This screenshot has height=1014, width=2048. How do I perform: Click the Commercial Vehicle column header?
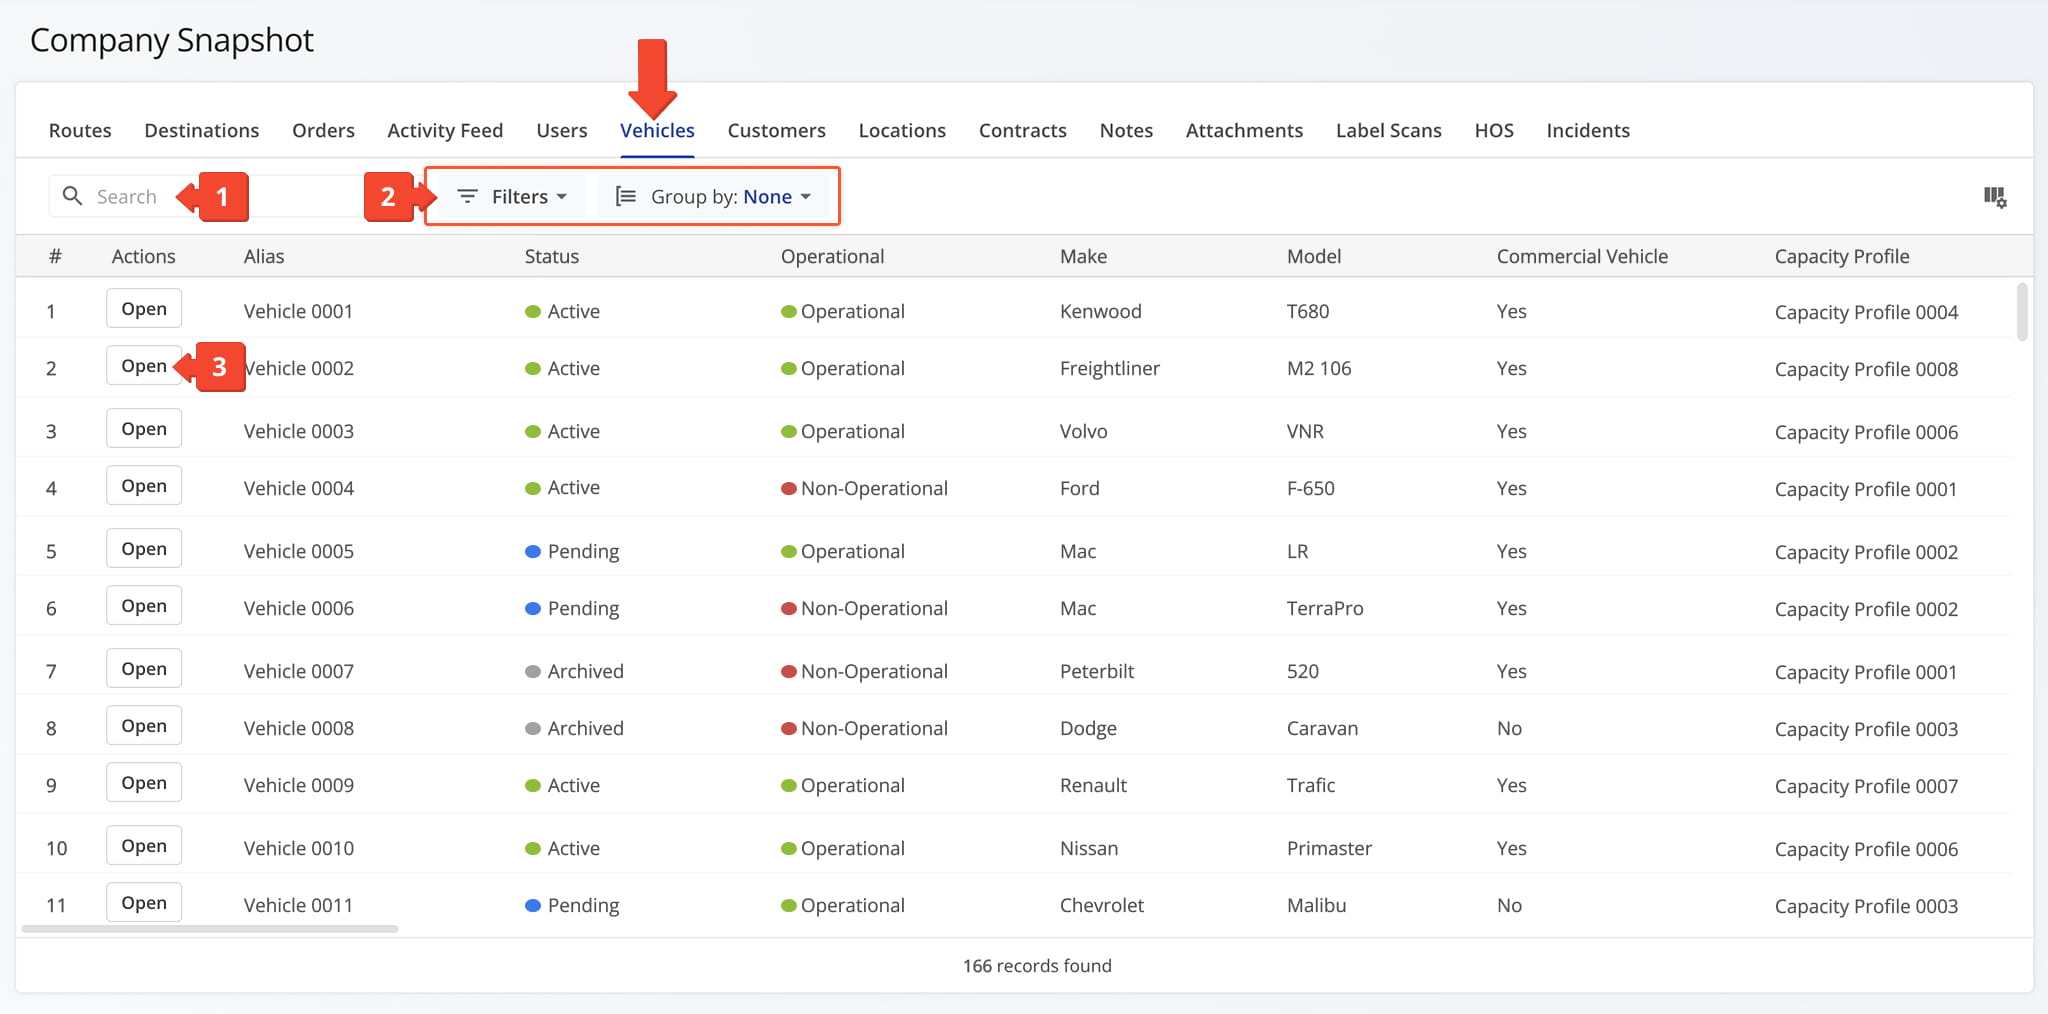coord(1582,256)
